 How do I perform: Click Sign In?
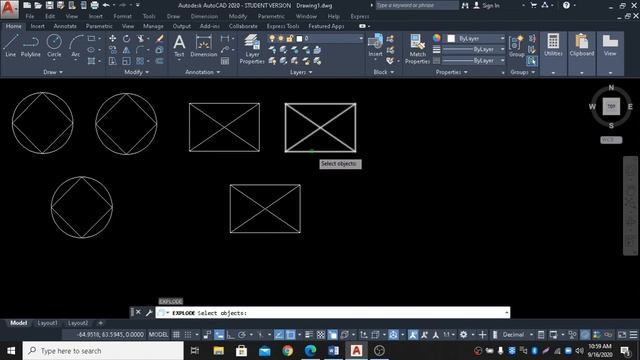491,5
